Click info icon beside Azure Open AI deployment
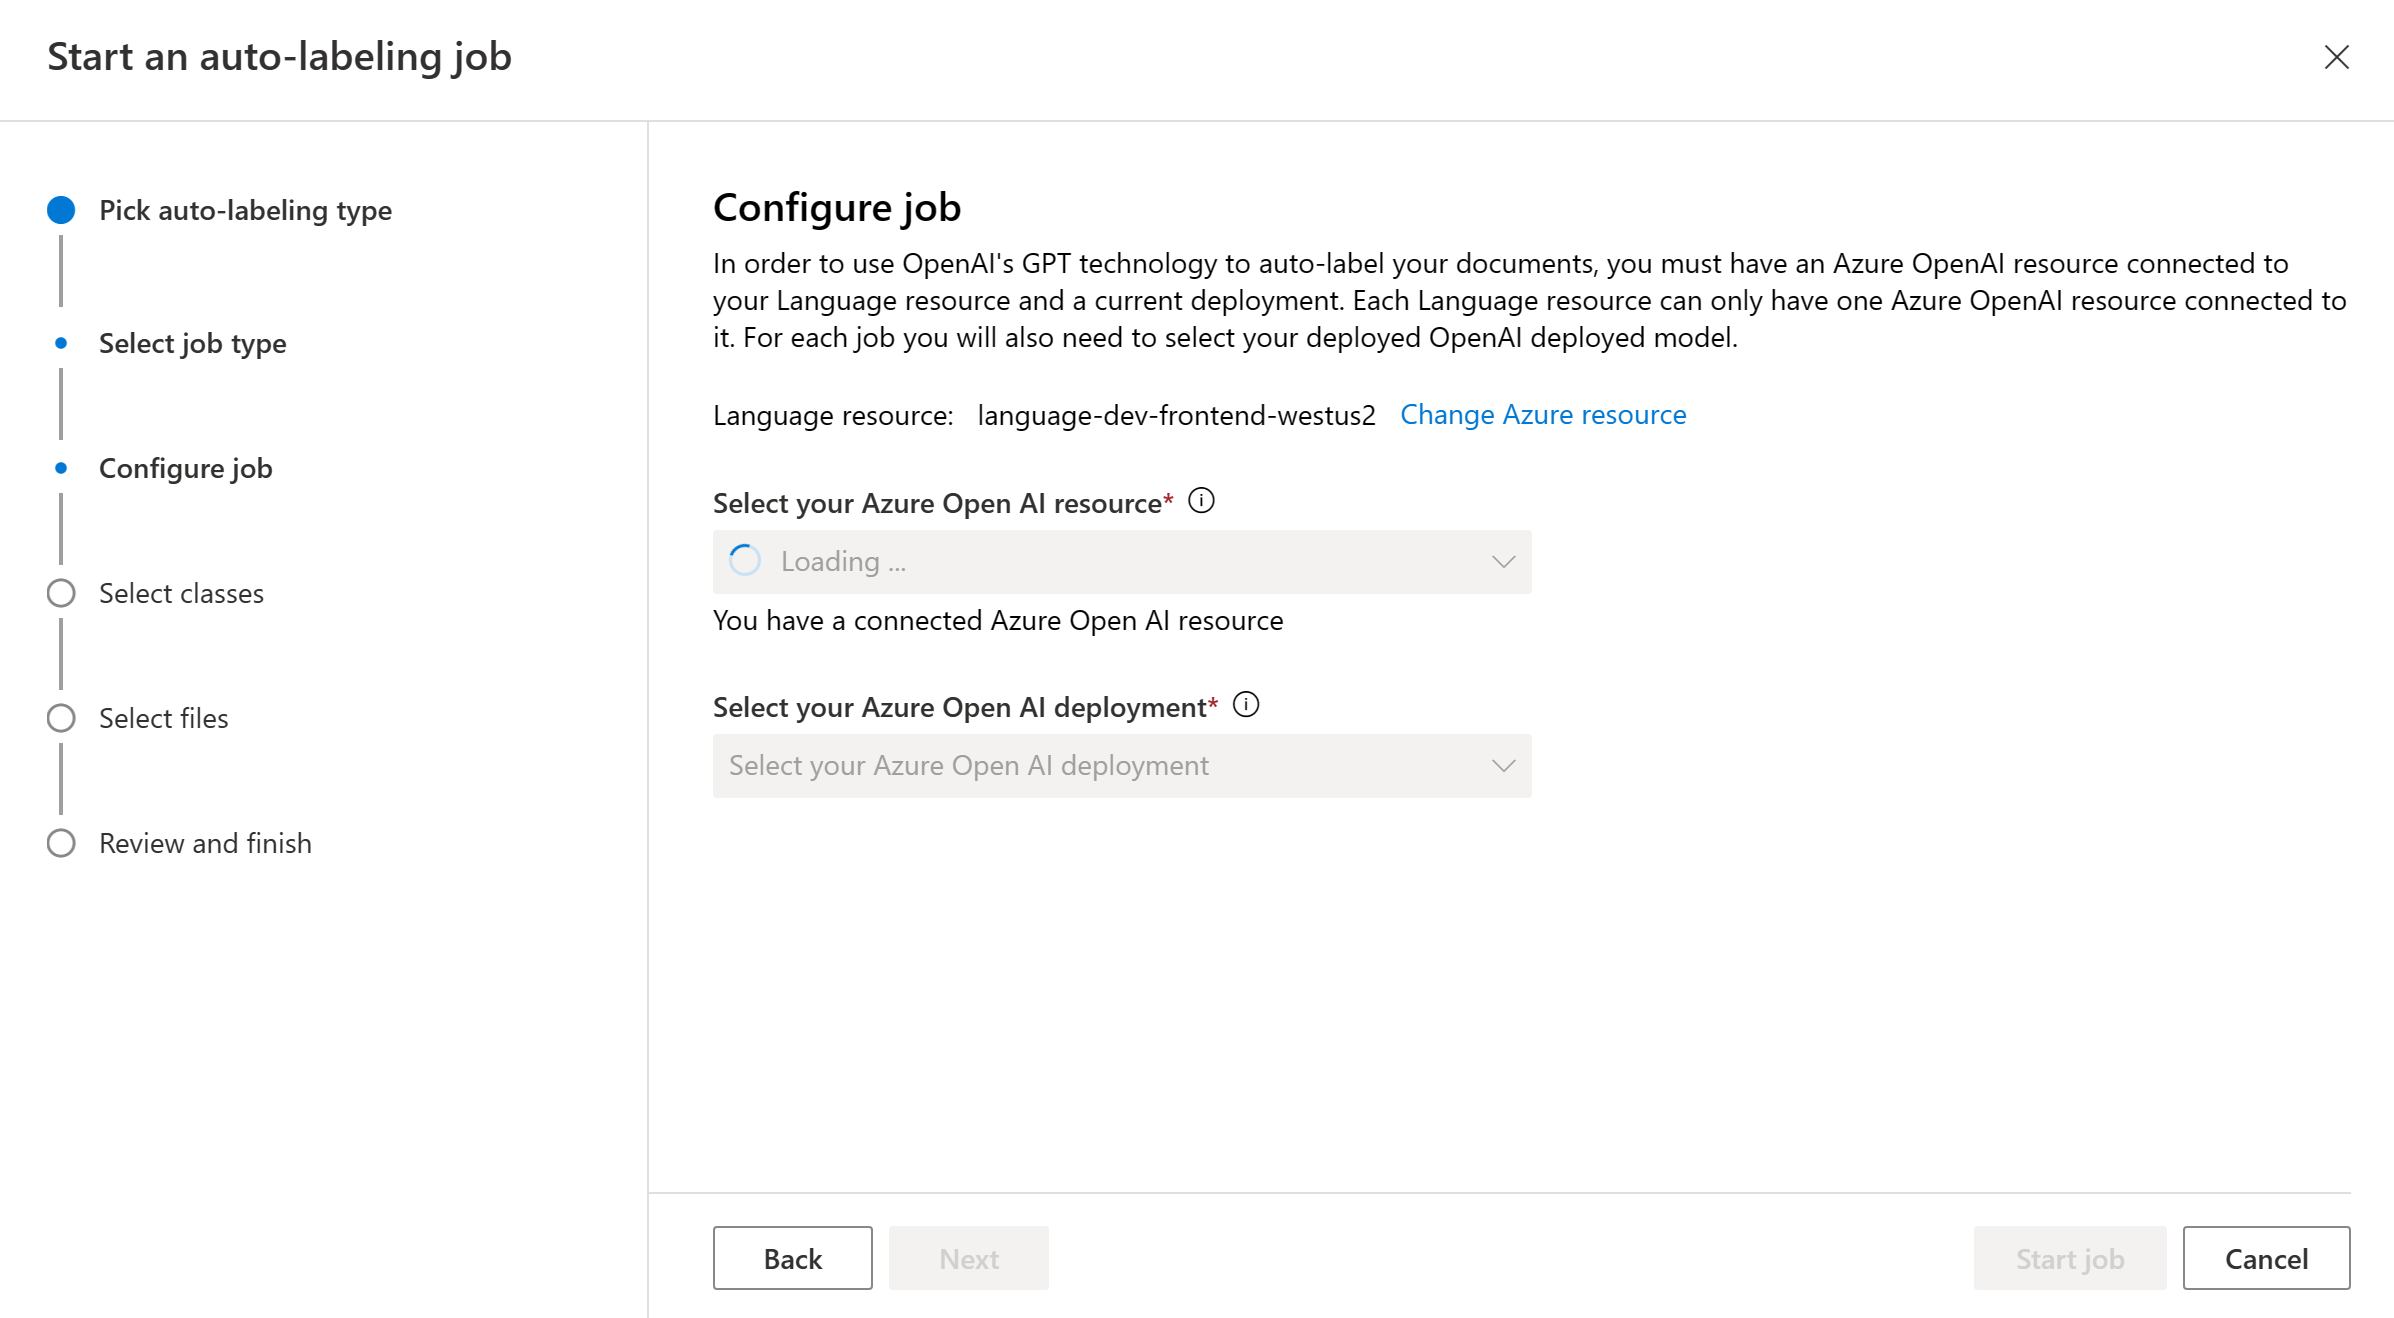The image size is (2394, 1318). pos(1246,705)
